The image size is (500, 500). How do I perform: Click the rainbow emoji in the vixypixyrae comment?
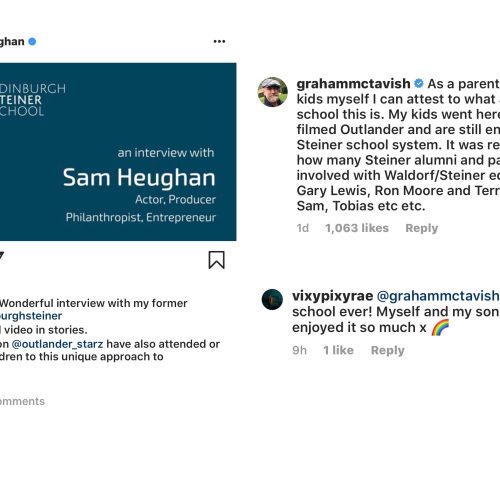tap(440, 327)
